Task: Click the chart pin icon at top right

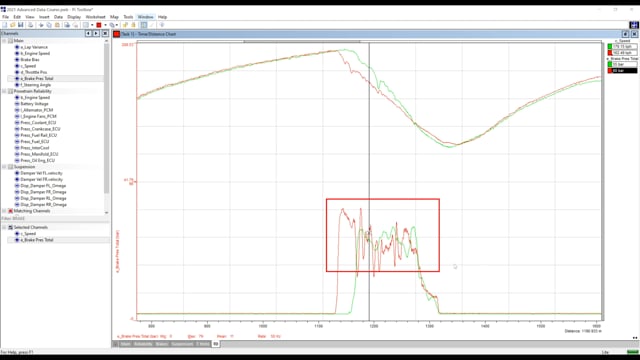Action: [x=625, y=34]
